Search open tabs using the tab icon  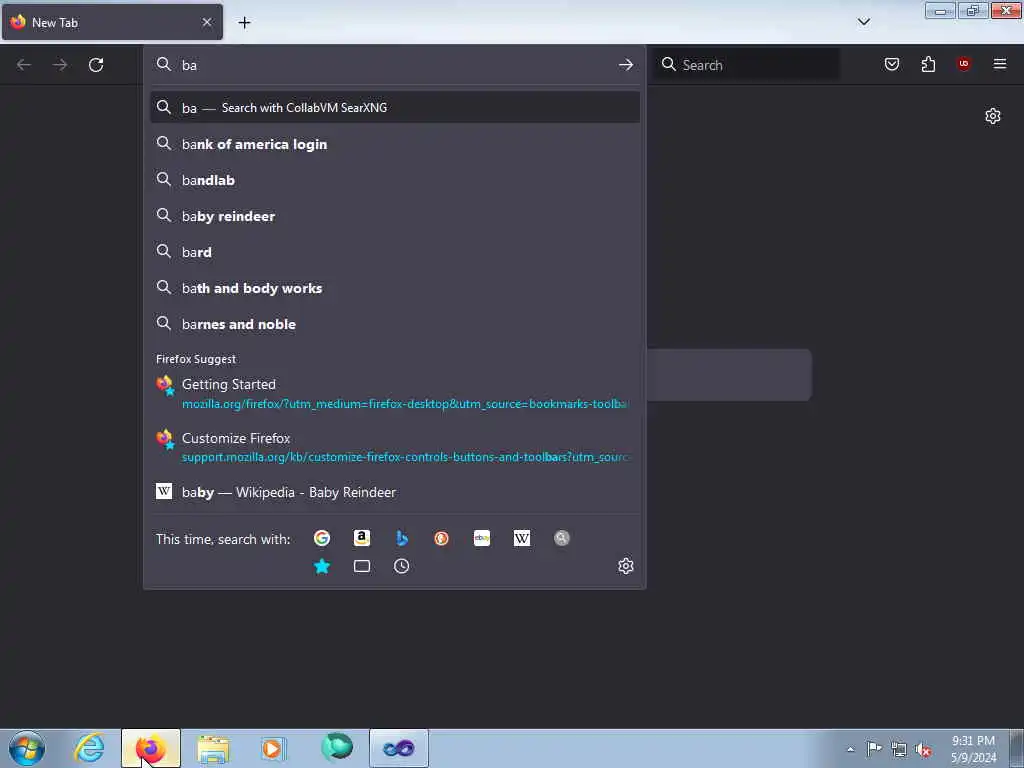pyautogui.click(x=362, y=566)
